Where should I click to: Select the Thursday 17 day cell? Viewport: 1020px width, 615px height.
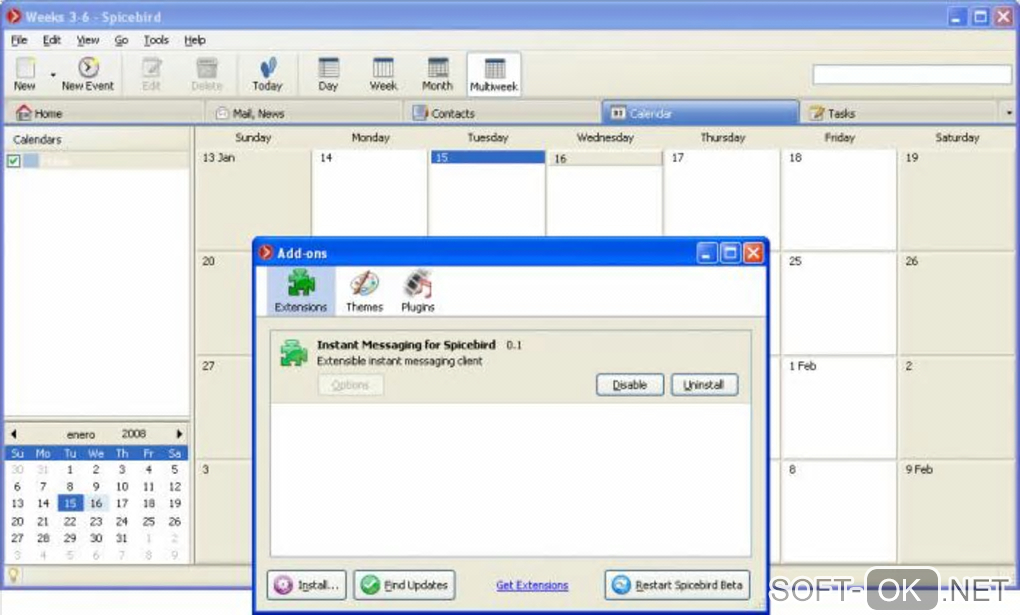(x=721, y=193)
